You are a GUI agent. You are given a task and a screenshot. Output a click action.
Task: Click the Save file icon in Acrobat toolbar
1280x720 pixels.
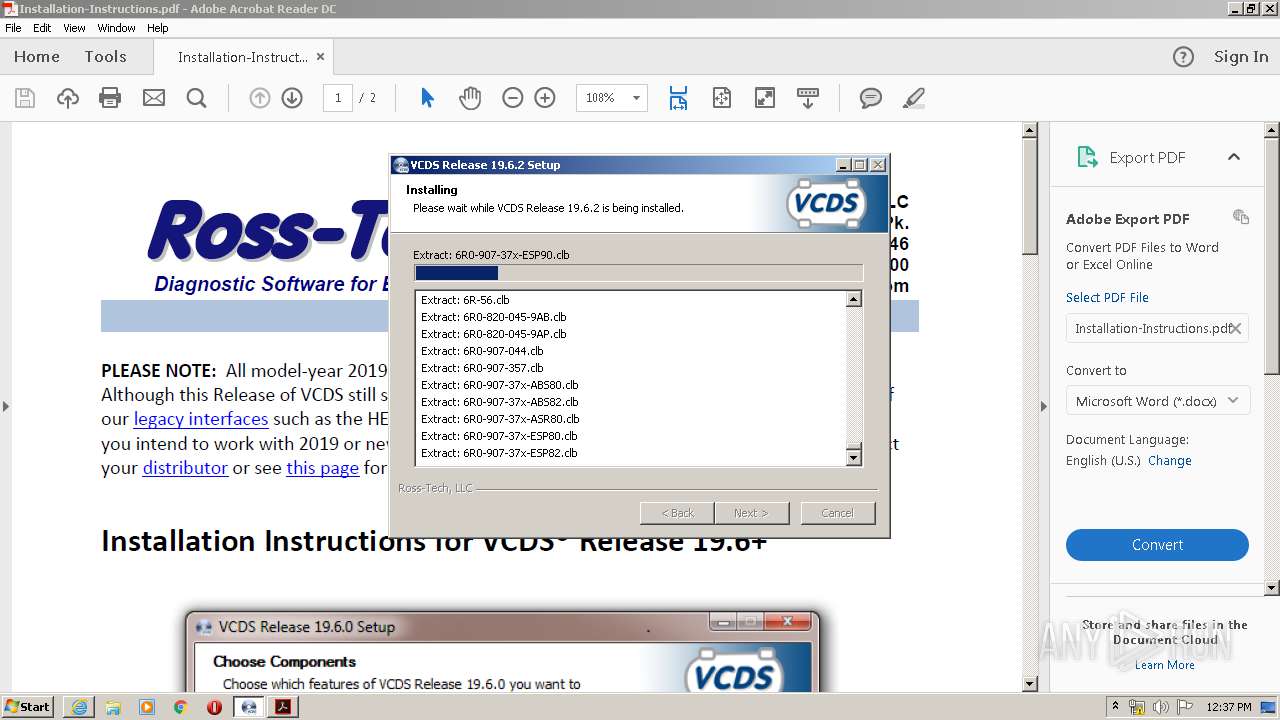pos(25,98)
